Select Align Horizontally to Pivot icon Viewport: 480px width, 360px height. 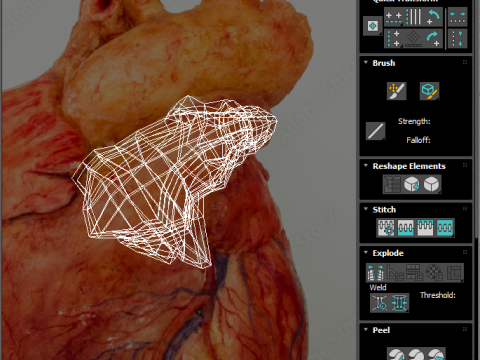coord(394,17)
